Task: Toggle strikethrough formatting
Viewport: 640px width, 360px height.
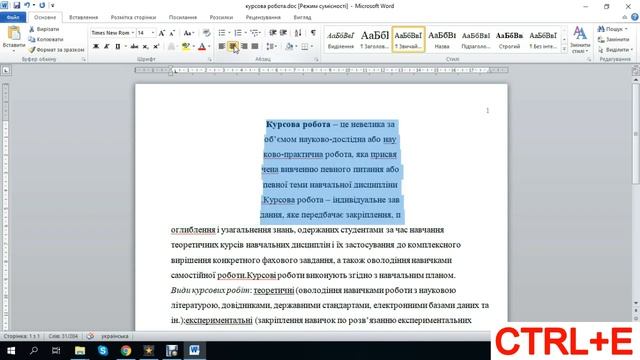Action: pos(134,47)
